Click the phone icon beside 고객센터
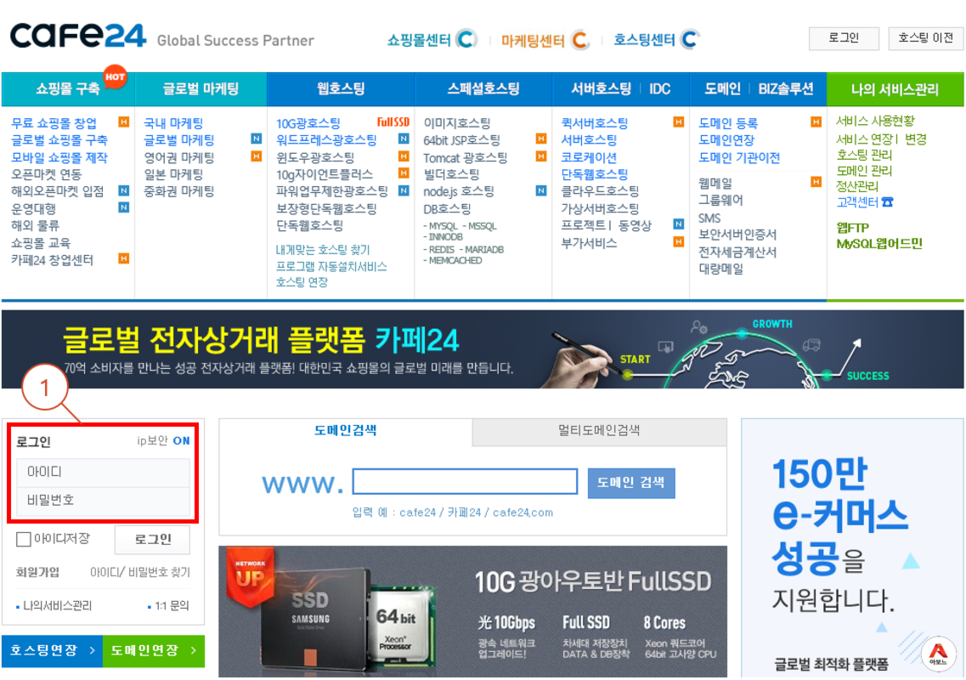 click(887, 202)
